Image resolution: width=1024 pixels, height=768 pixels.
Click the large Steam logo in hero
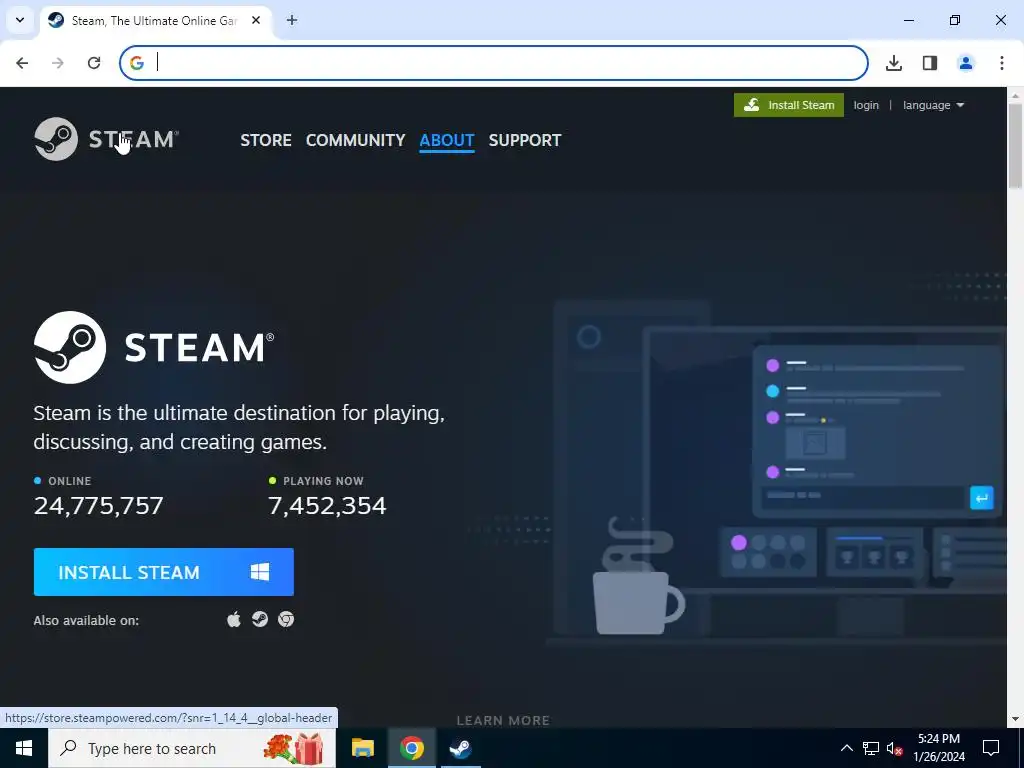pyautogui.click(x=154, y=347)
